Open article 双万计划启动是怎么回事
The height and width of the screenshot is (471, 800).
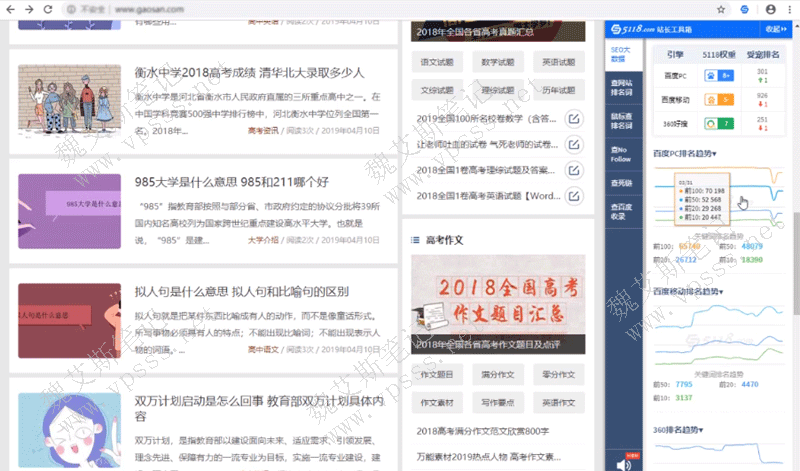pyautogui.click(x=259, y=409)
